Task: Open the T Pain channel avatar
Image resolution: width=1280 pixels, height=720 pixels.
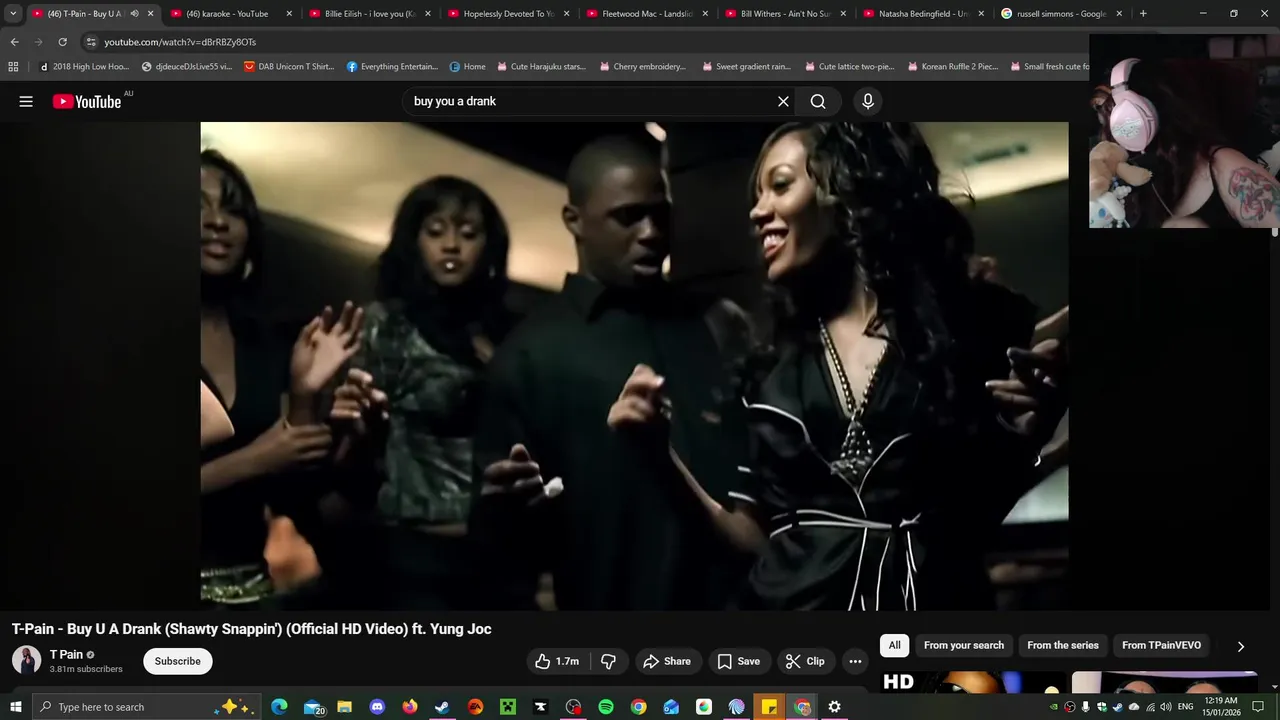Action: (x=26, y=660)
